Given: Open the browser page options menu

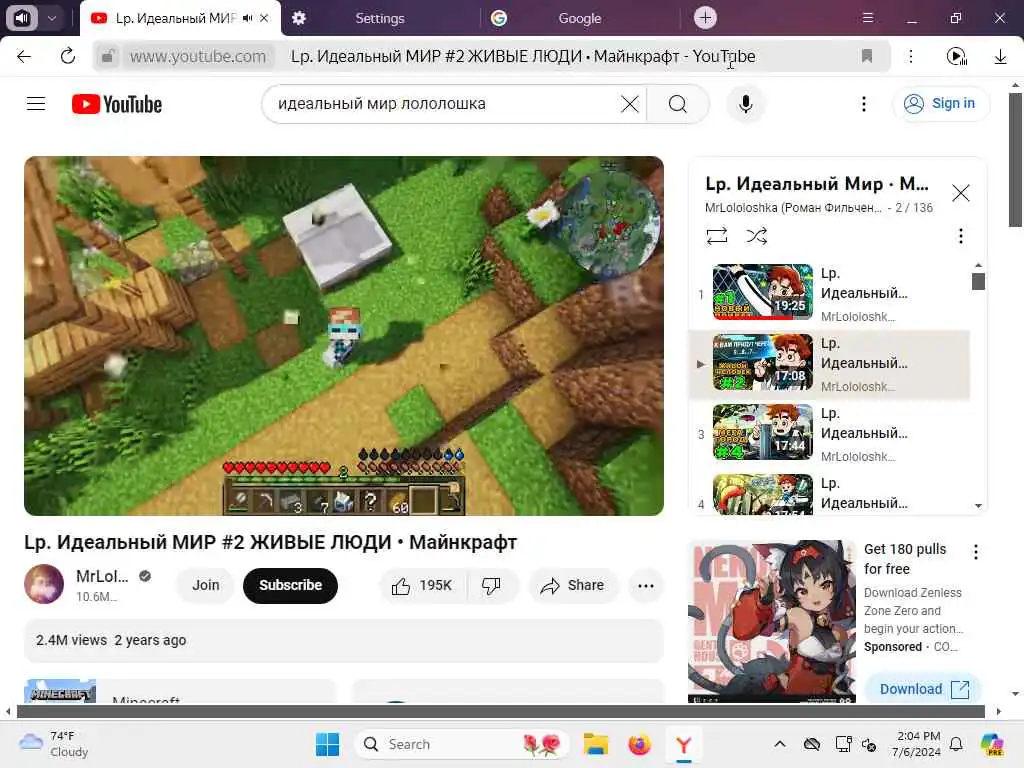Looking at the screenshot, I should click(910, 56).
